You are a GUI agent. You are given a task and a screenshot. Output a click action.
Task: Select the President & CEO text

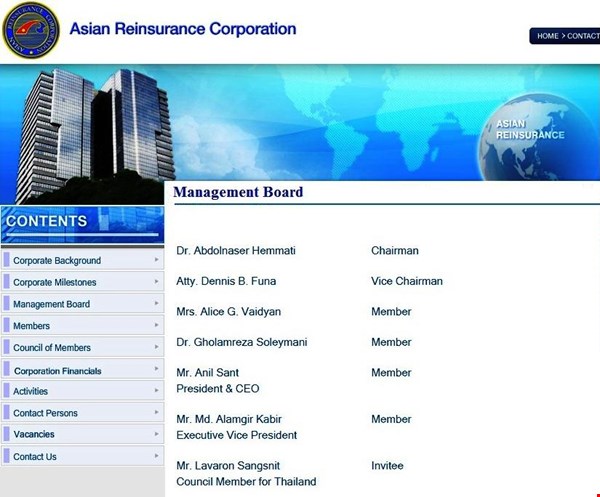click(x=218, y=389)
